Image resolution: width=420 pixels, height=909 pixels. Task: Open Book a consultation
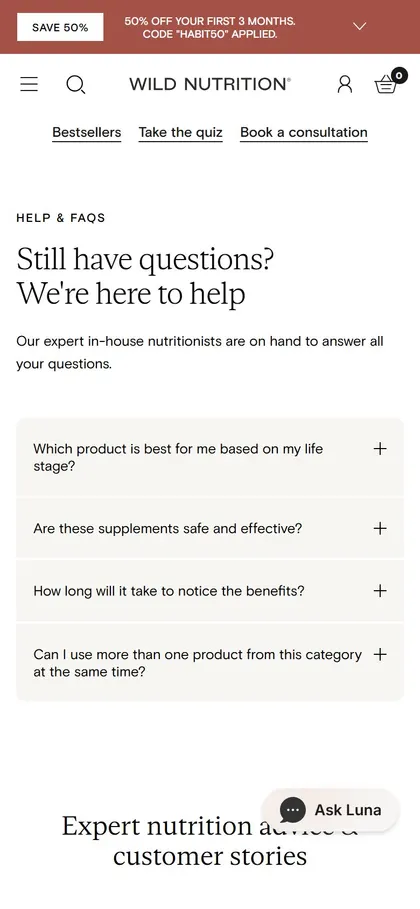[304, 133]
